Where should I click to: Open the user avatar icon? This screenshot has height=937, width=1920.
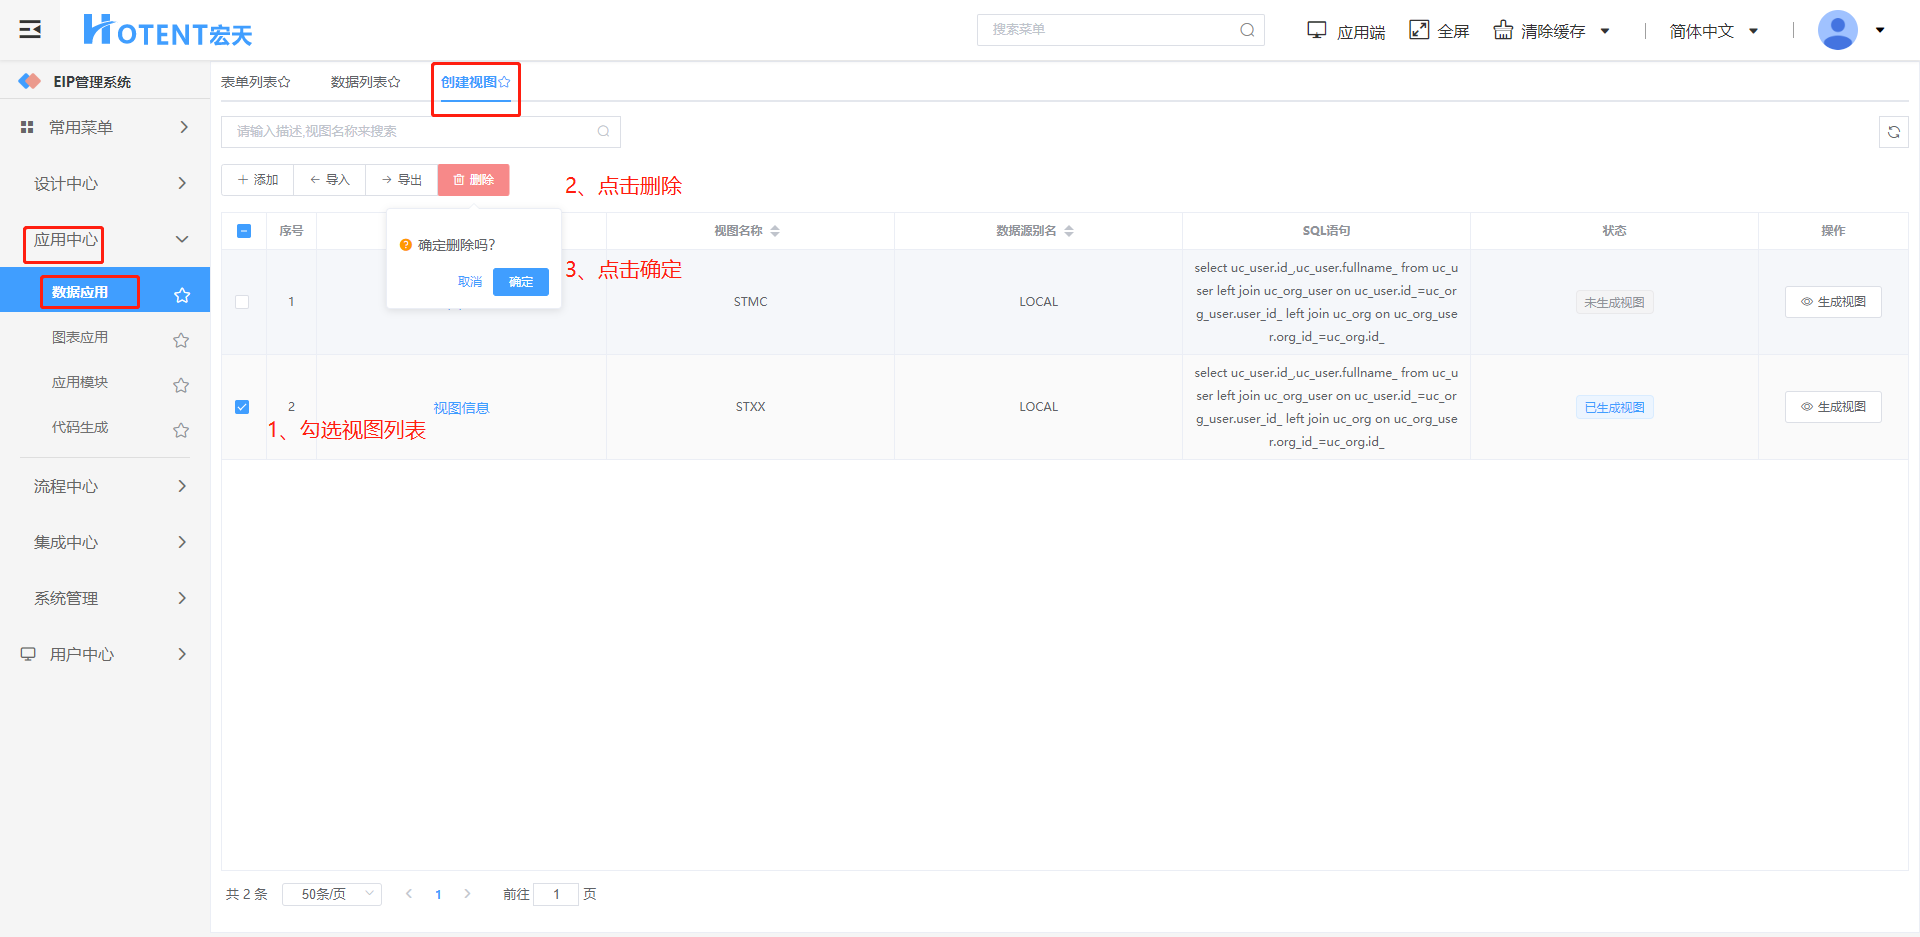click(x=1838, y=30)
